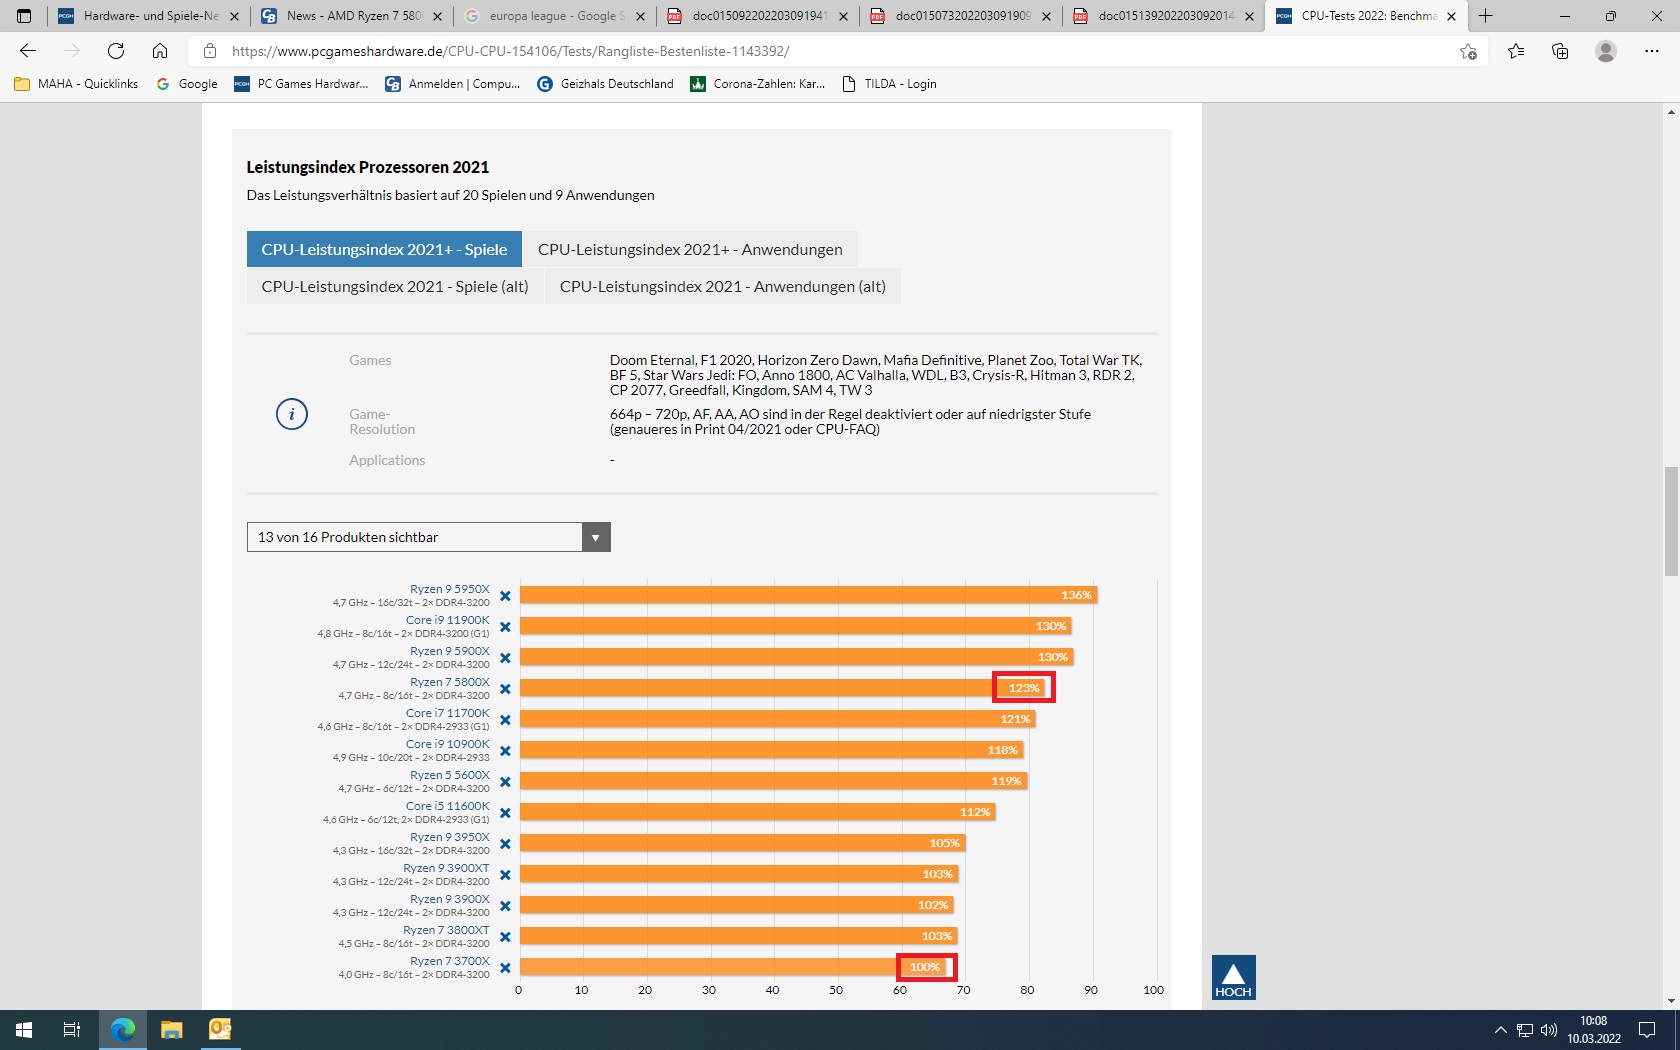Hide Ryzen 7 3800XT row with X icon
Screen dimensions: 1680x1050
505,937
